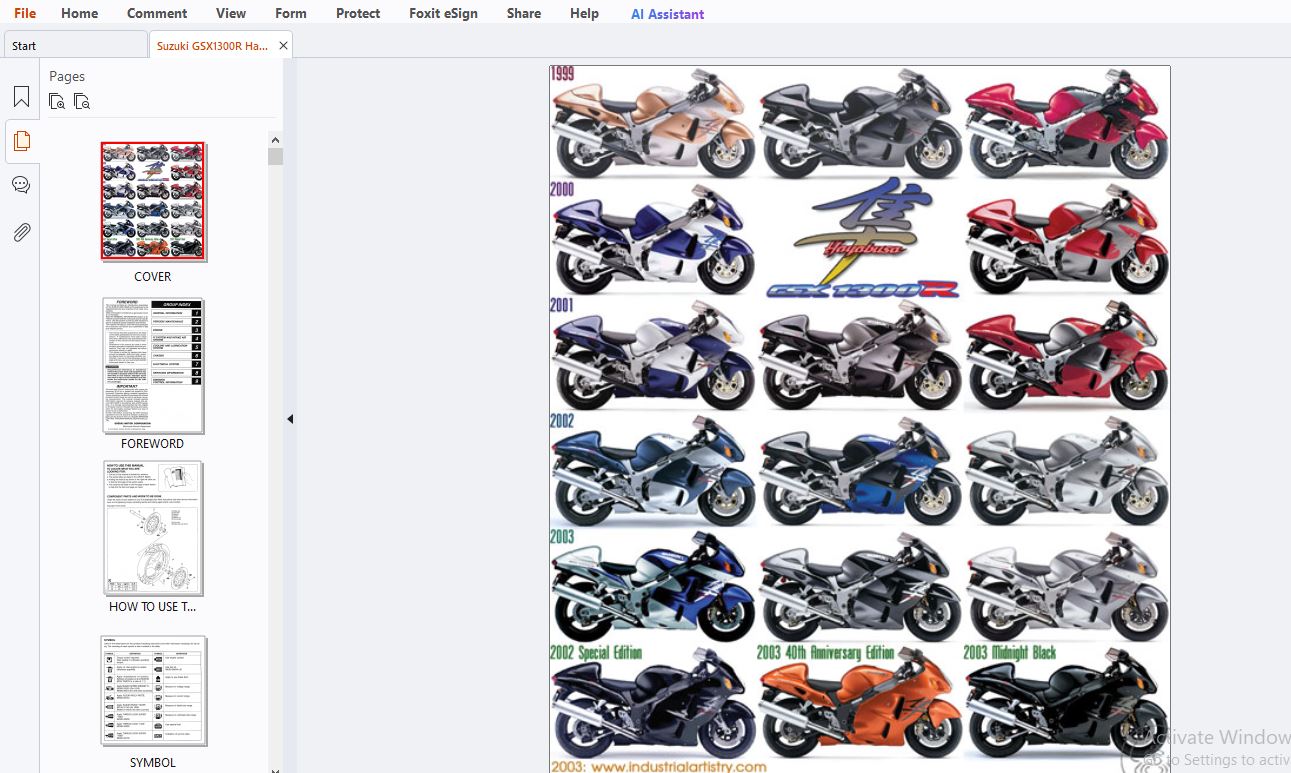Click the SYMBOL thumbnail label
Image resolution: width=1291 pixels, height=773 pixels.
click(153, 763)
